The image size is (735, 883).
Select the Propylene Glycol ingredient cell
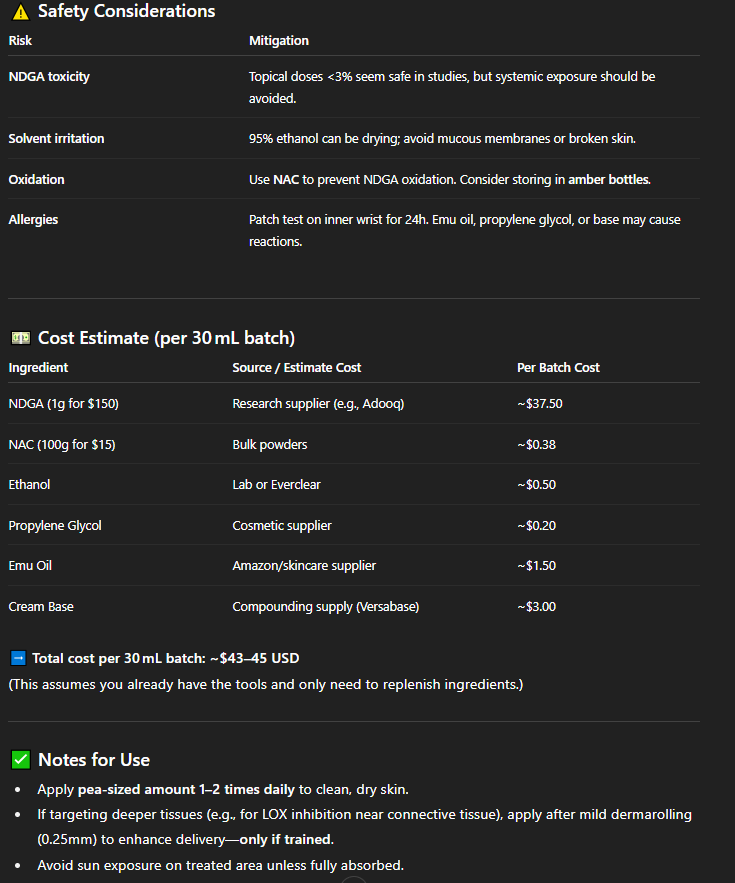coord(55,525)
